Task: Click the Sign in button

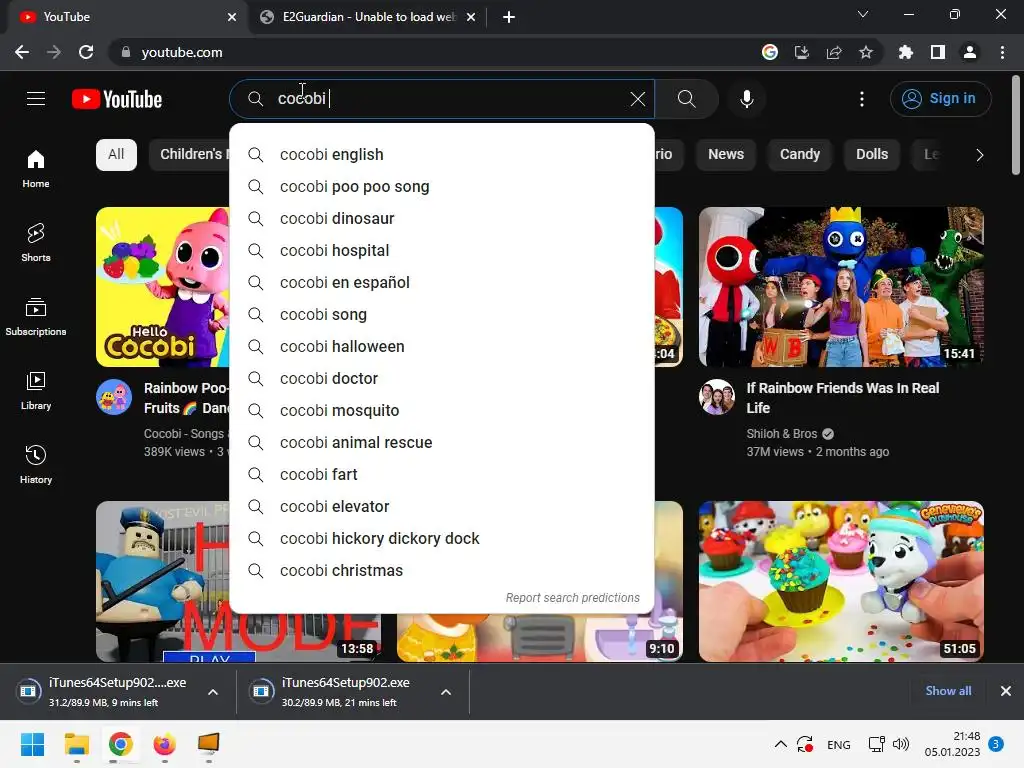Action: click(x=940, y=99)
